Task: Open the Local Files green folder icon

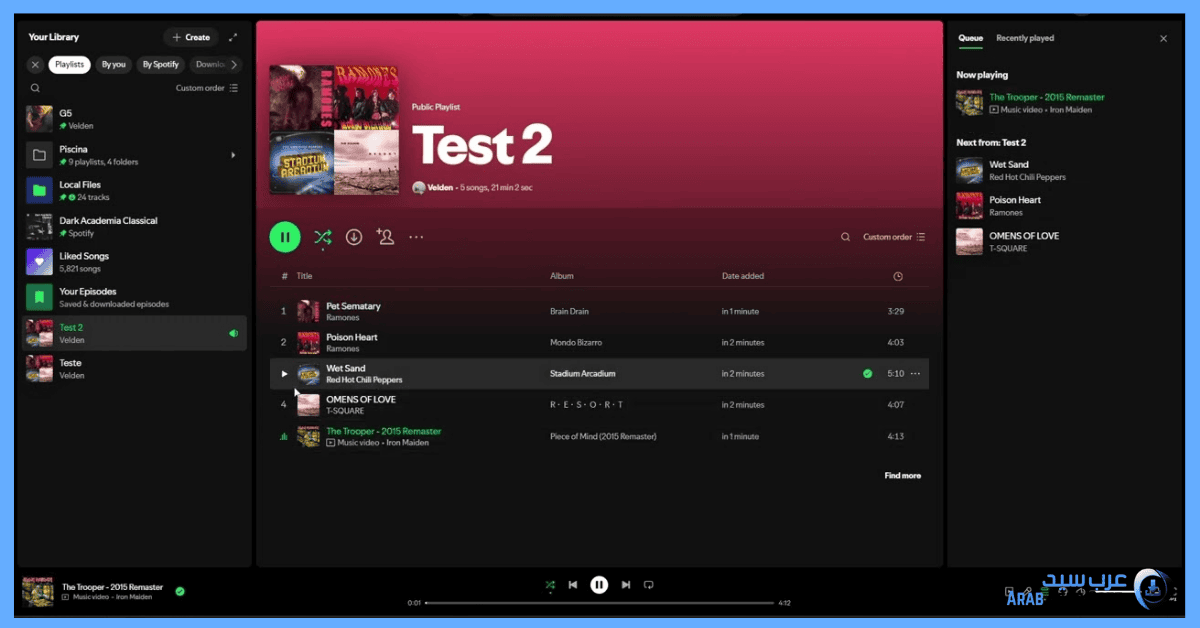Action: click(x=39, y=190)
